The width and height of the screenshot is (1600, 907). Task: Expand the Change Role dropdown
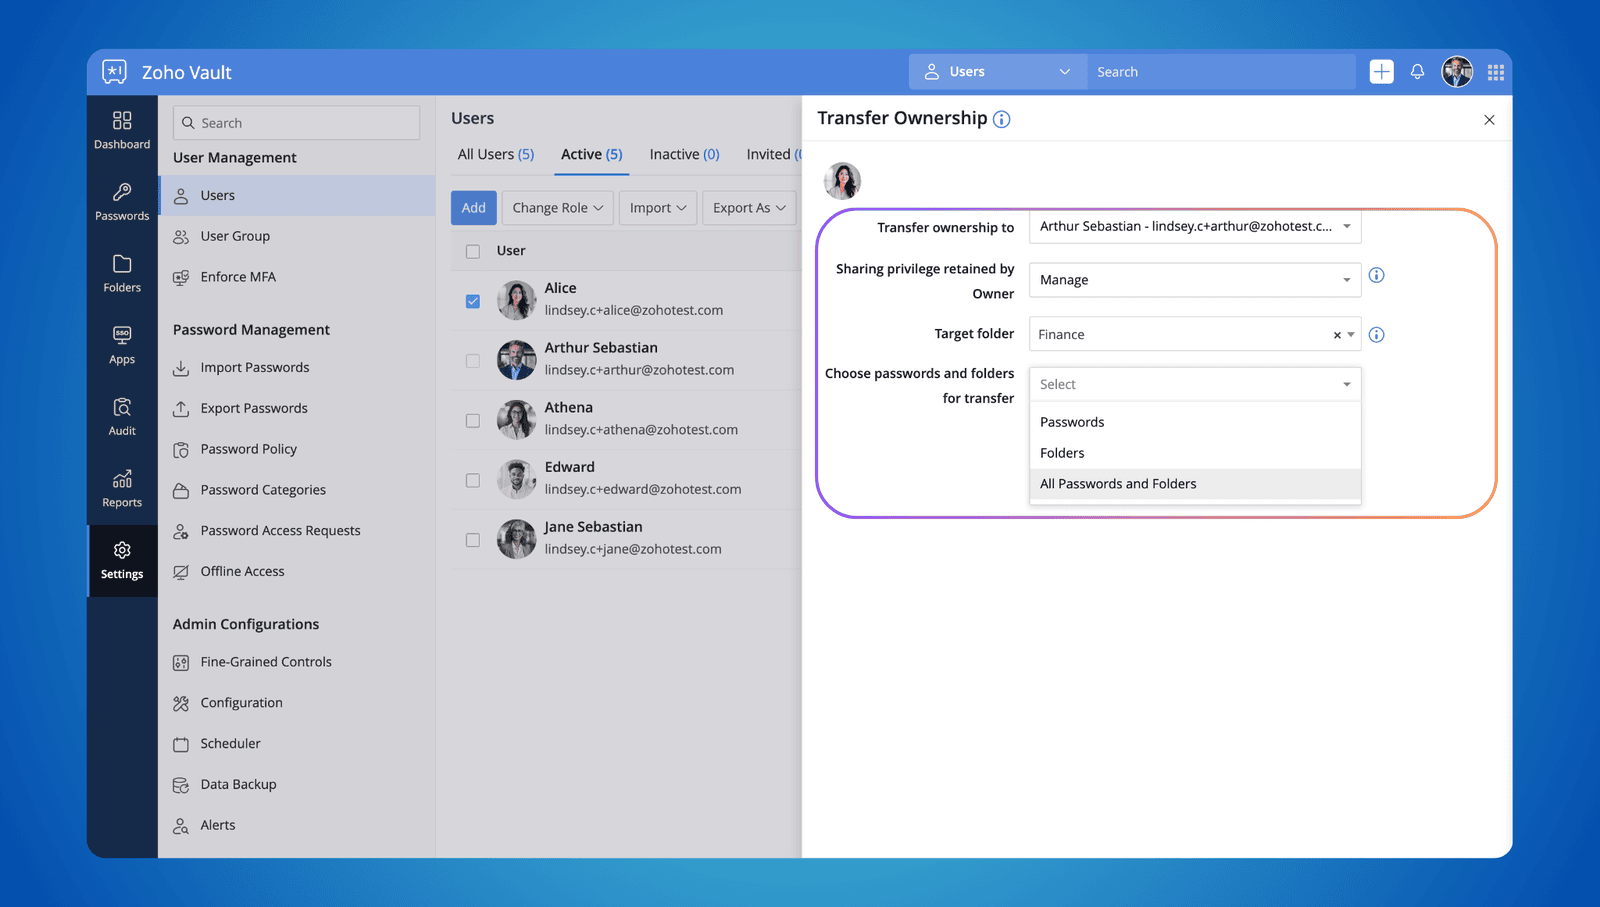[557, 208]
